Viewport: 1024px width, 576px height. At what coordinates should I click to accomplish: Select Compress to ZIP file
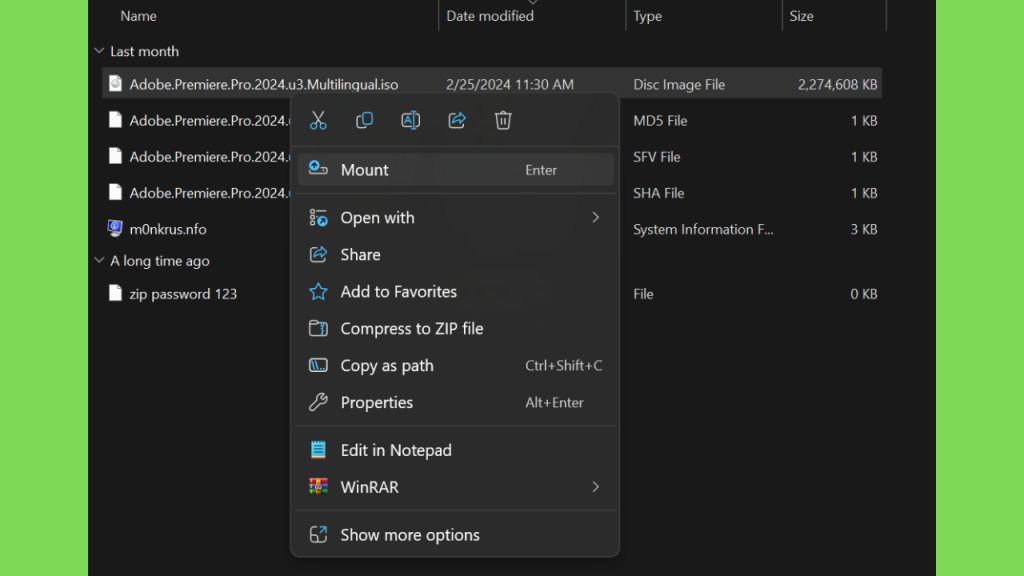tap(455, 328)
